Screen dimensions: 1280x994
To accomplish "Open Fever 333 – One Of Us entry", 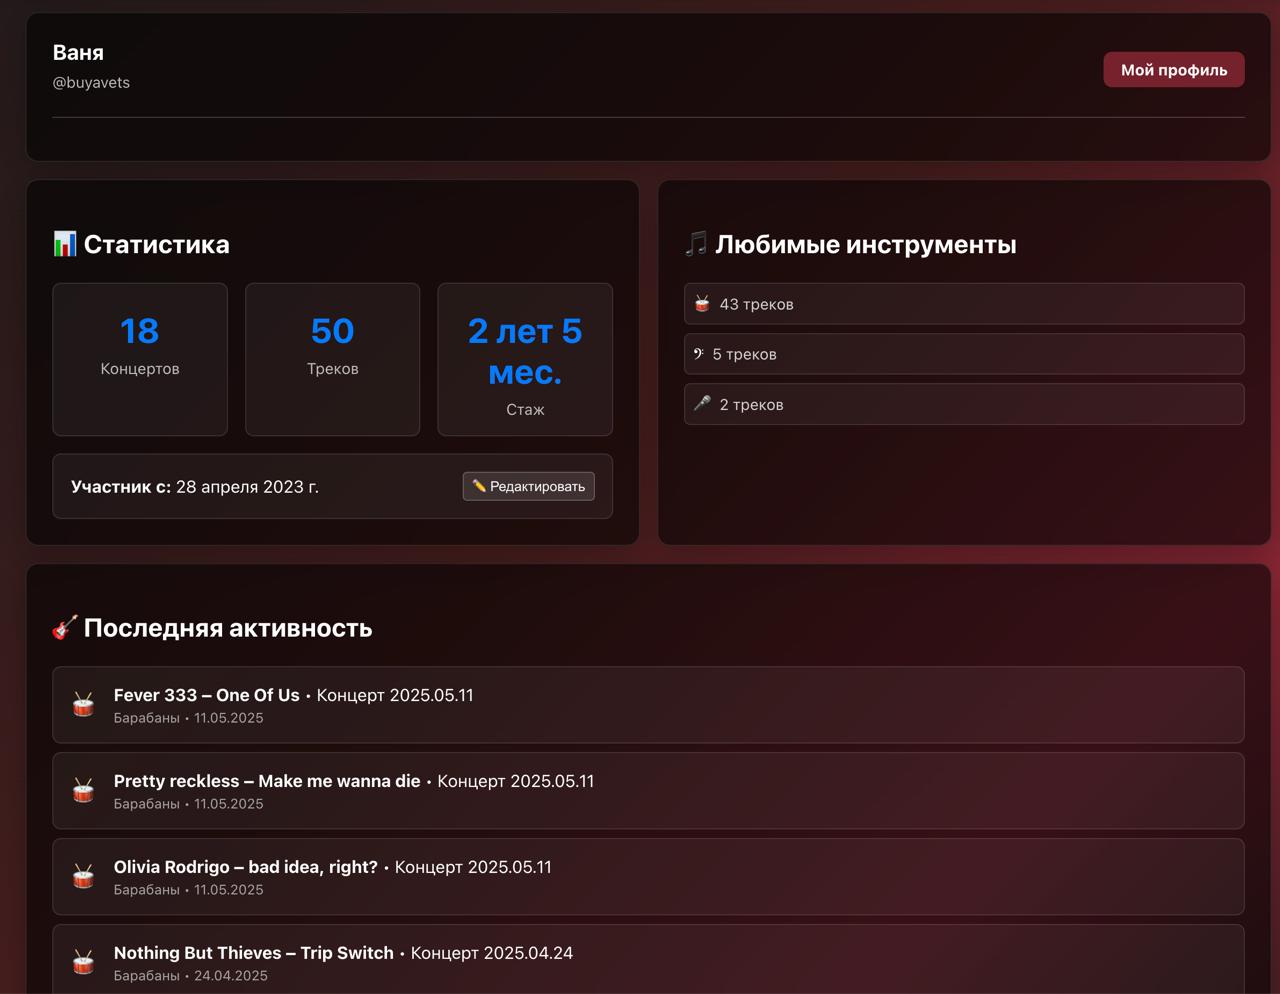I will (207, 695).
